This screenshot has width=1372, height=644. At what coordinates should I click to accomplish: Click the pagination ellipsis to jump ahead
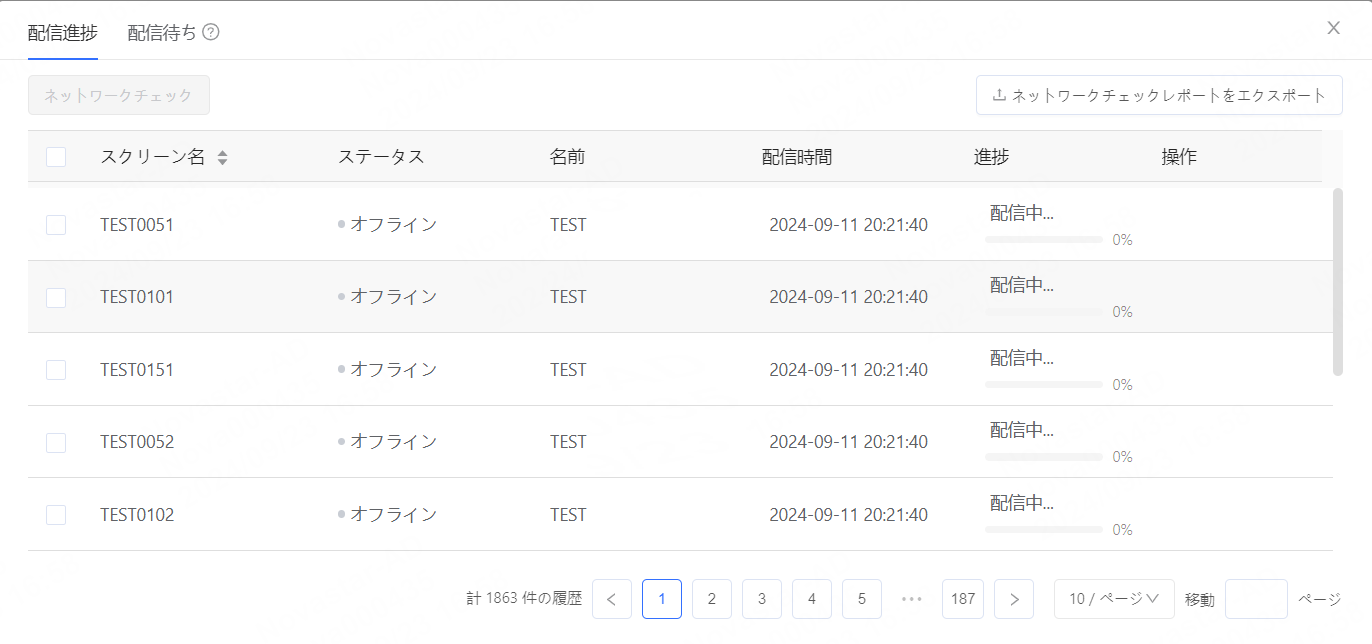pyautogui.click(x=911, y=599)
